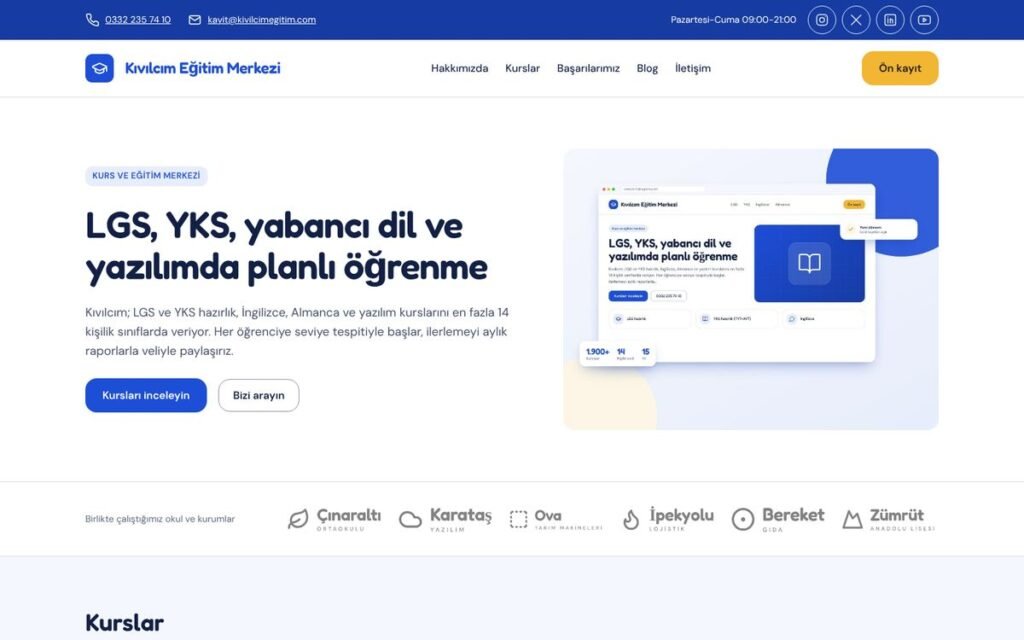Click the İpekyolu partner name

click(681, 515)
